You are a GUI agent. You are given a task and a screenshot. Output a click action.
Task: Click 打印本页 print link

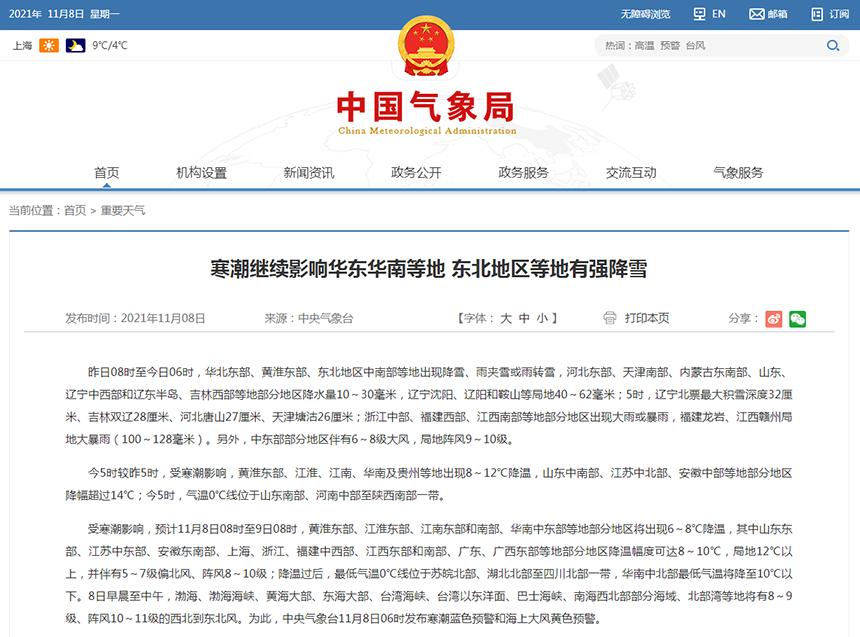[647, 318]
